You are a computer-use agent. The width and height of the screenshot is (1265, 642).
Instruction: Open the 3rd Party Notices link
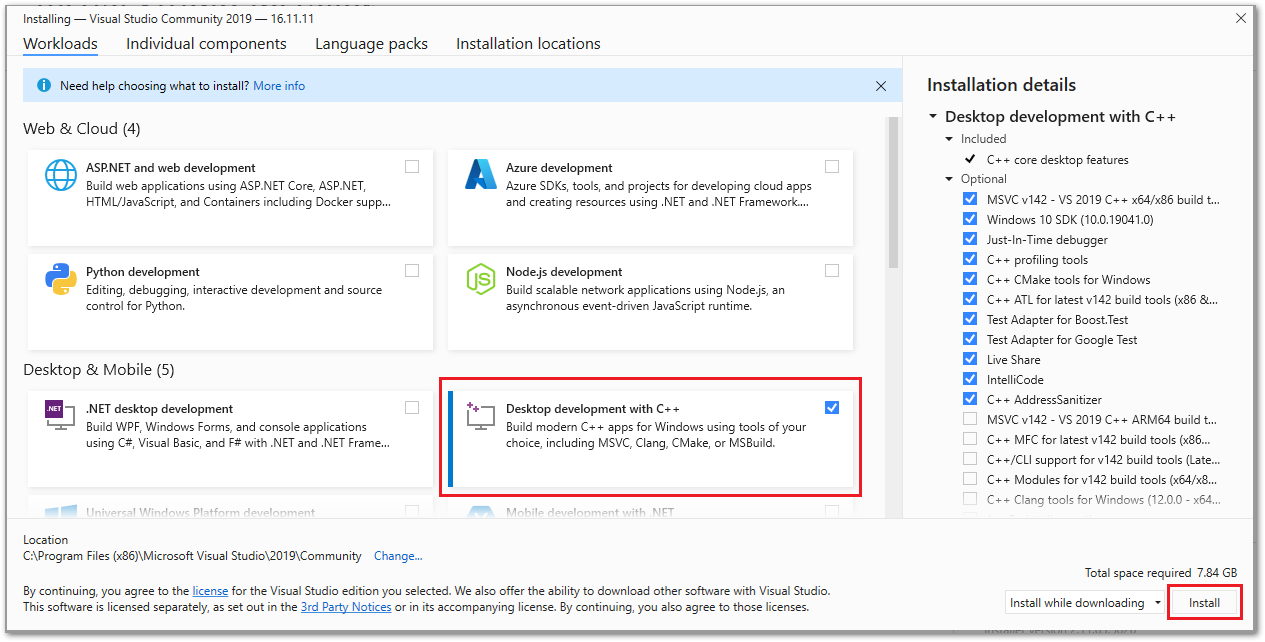click(x=346, y=607)
